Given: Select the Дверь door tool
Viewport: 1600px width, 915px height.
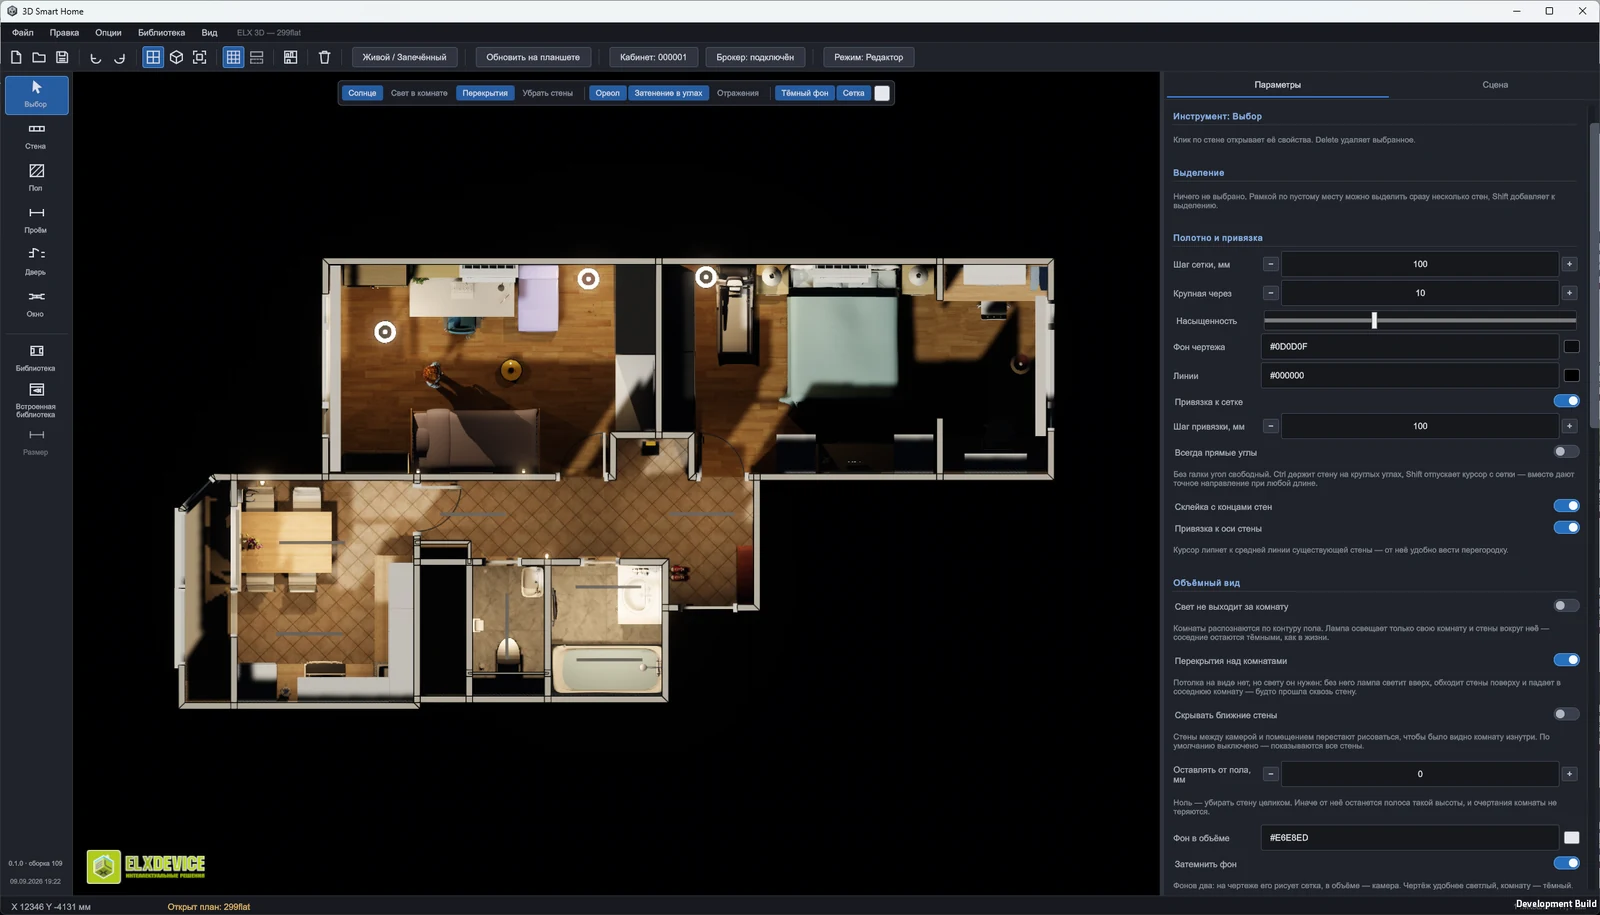Looking at the screenshot, I should [x=36, y=262].
